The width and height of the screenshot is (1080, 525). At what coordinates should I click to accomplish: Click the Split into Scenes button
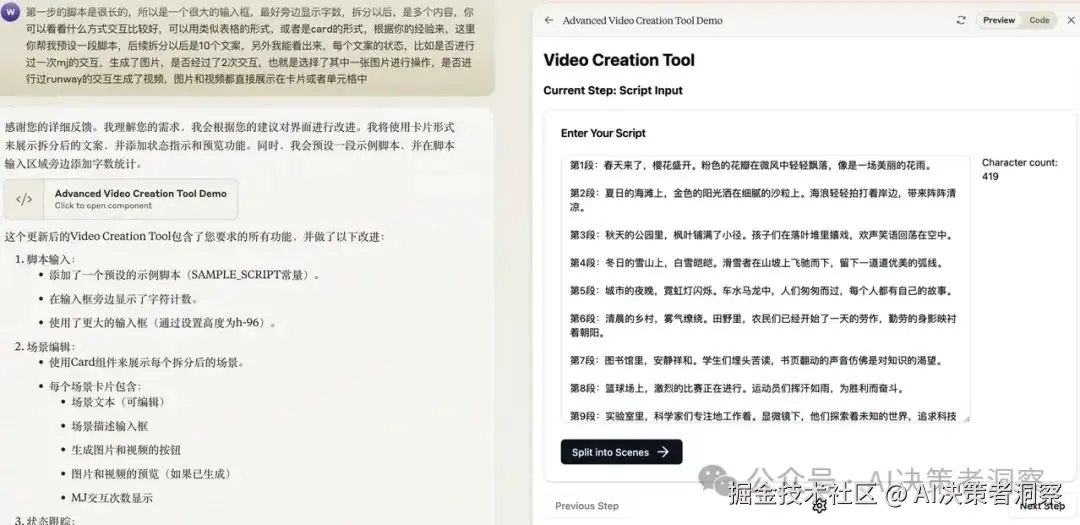(x=621, y=452)
